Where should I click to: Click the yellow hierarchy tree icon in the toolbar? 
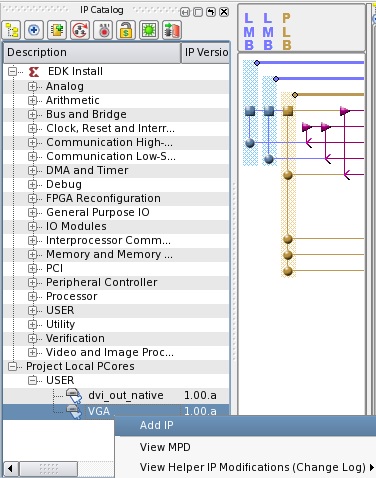tap(12, 31)
